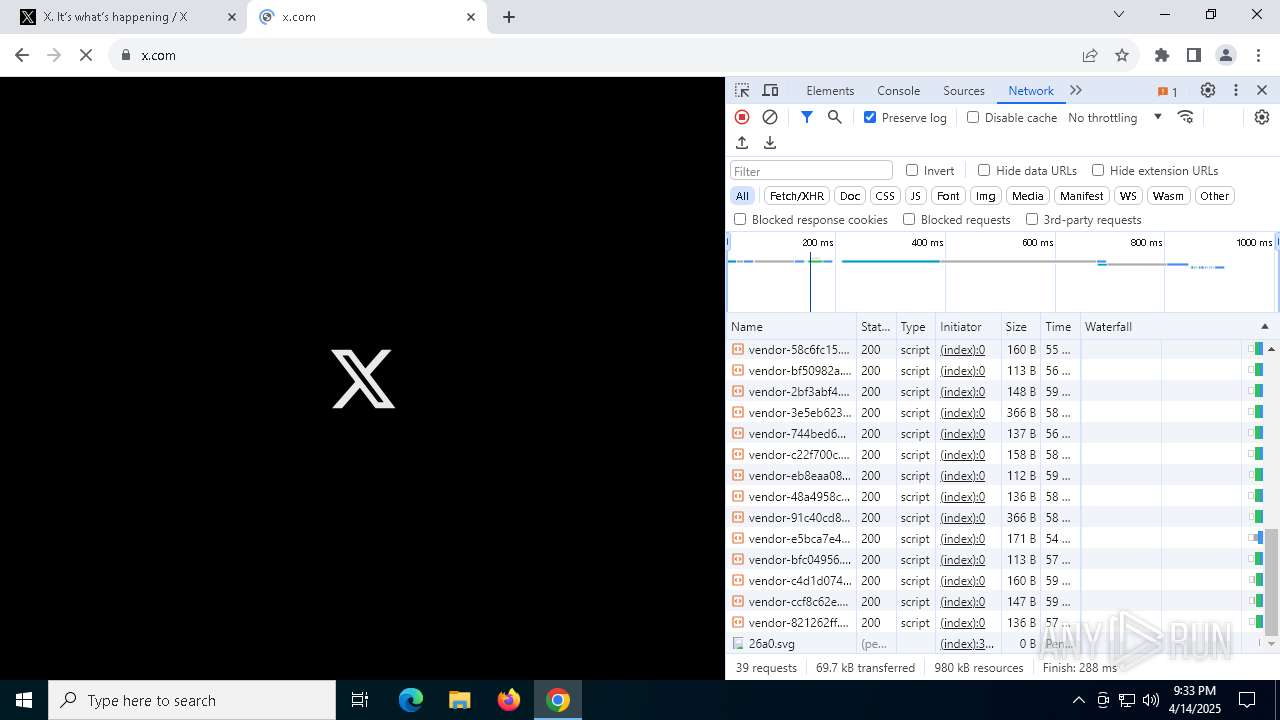Share this page icon in address bar
This screenshot has height=720, width=1280.
click(x=1090, y=55)
